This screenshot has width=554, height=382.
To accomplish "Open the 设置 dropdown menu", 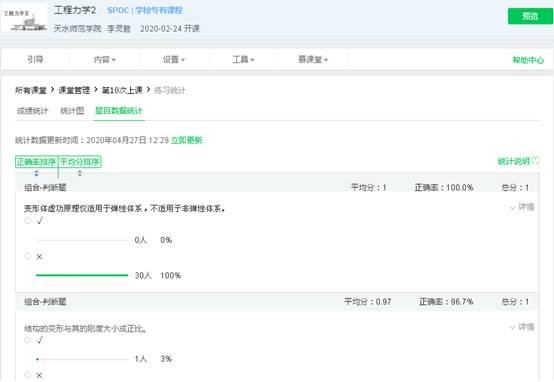I will click(x=174, y=59).
